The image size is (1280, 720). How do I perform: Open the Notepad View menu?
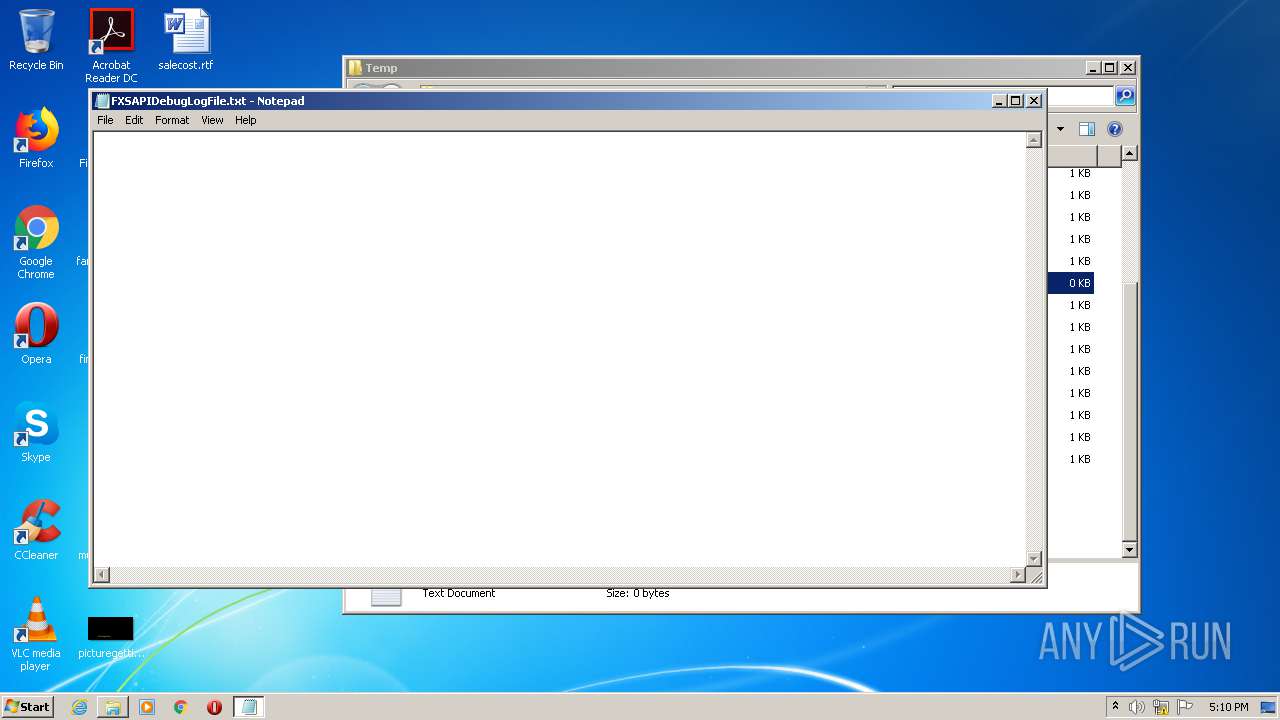[x=212, y=120]
